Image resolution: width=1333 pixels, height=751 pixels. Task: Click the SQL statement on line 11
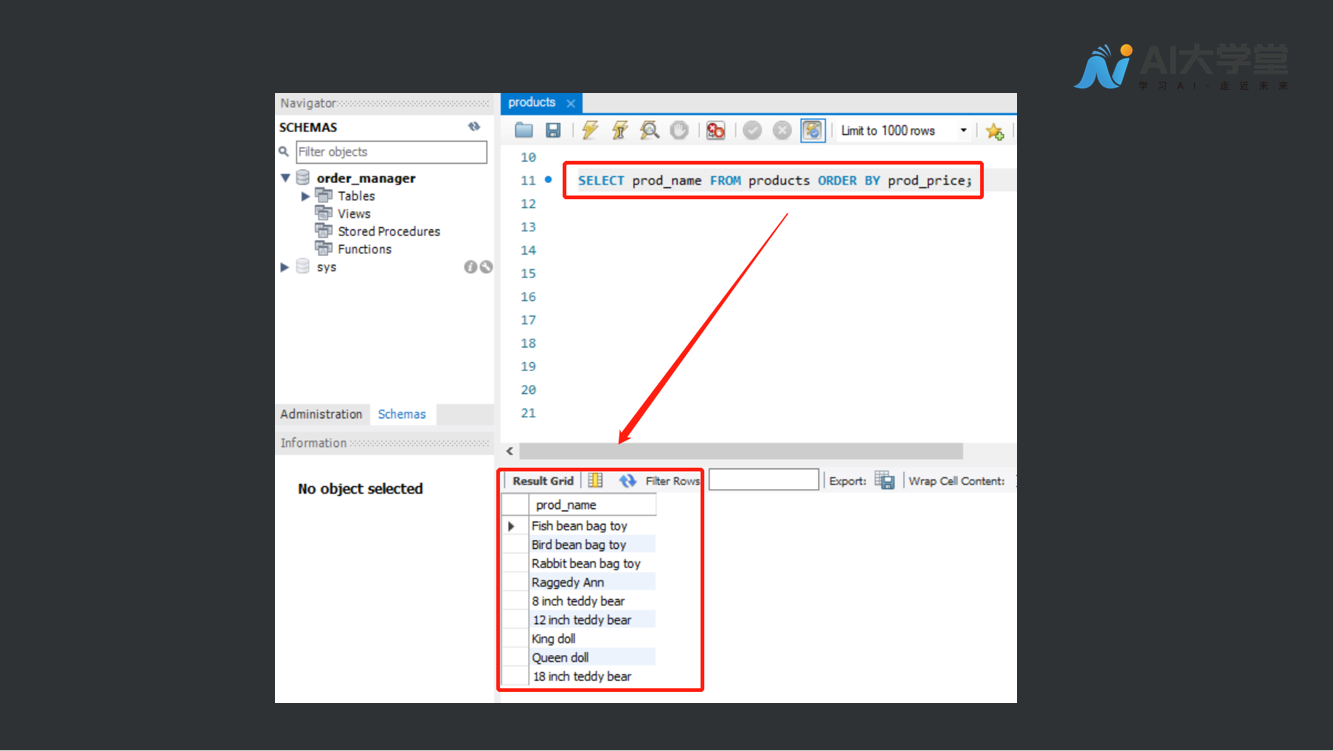pos(774,181)
